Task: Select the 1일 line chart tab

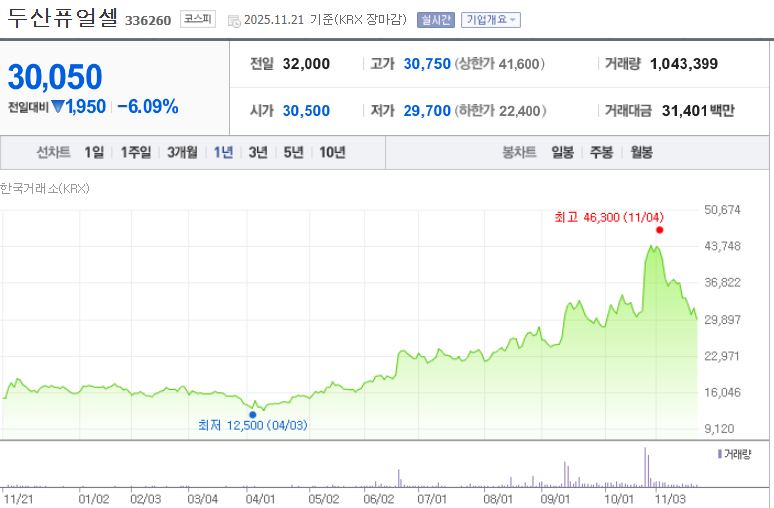Action: pyautogui.click(x=94, y=153)
